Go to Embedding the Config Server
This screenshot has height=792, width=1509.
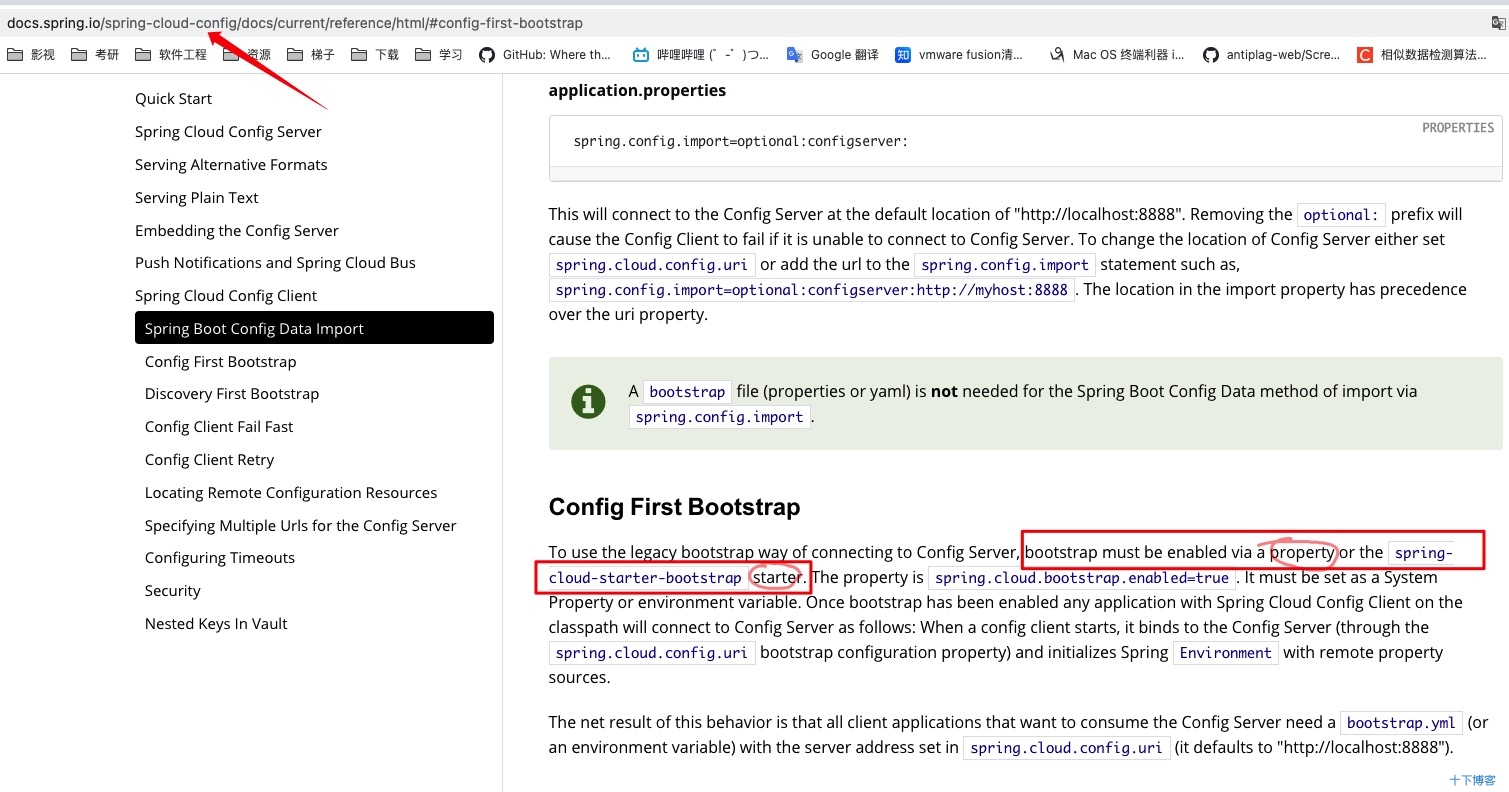coord(237,230)
